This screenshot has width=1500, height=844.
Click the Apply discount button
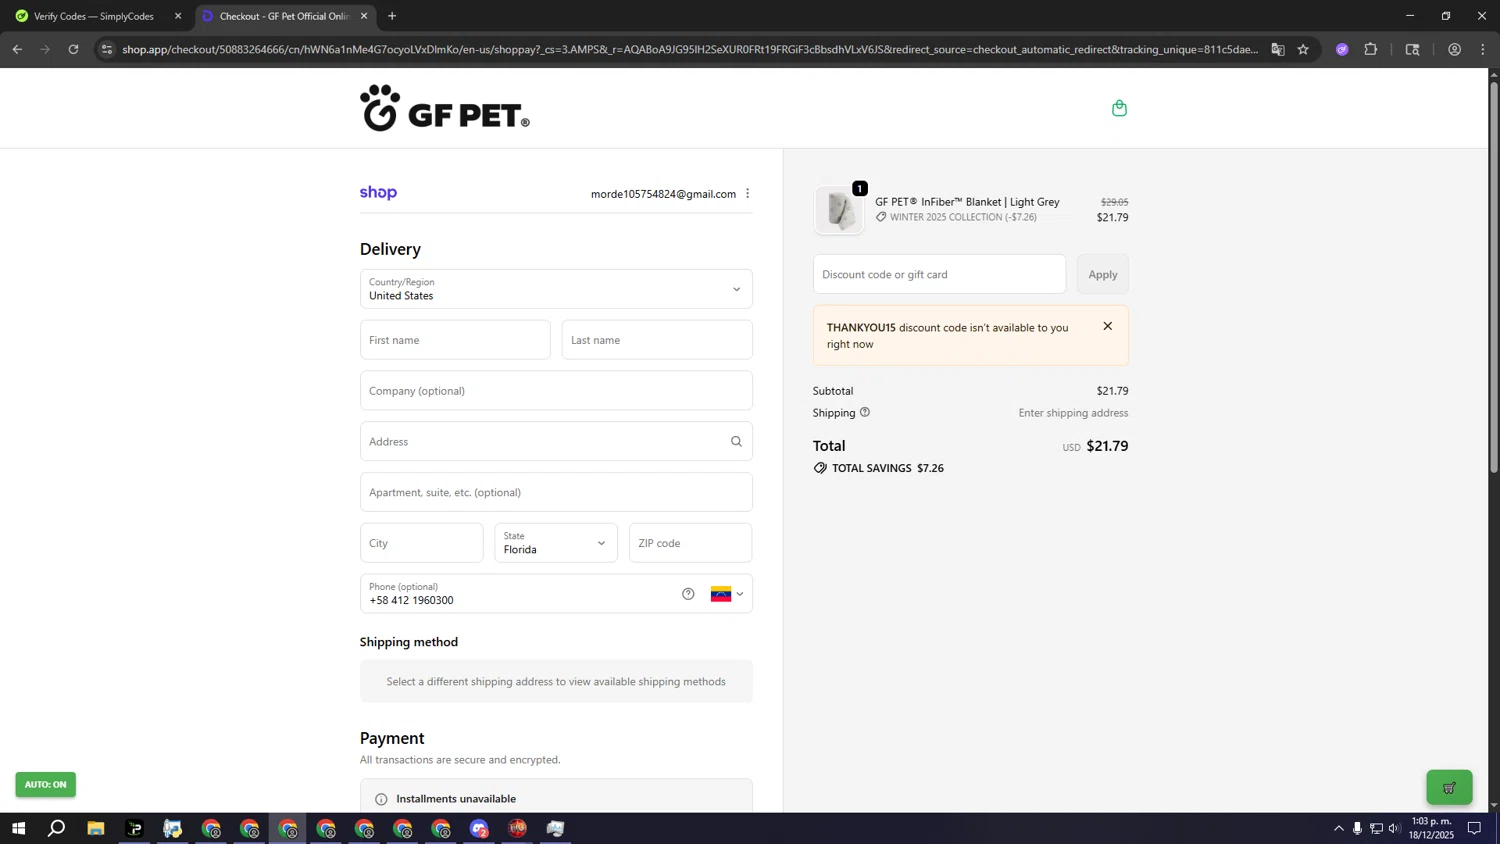[1103, 274]
